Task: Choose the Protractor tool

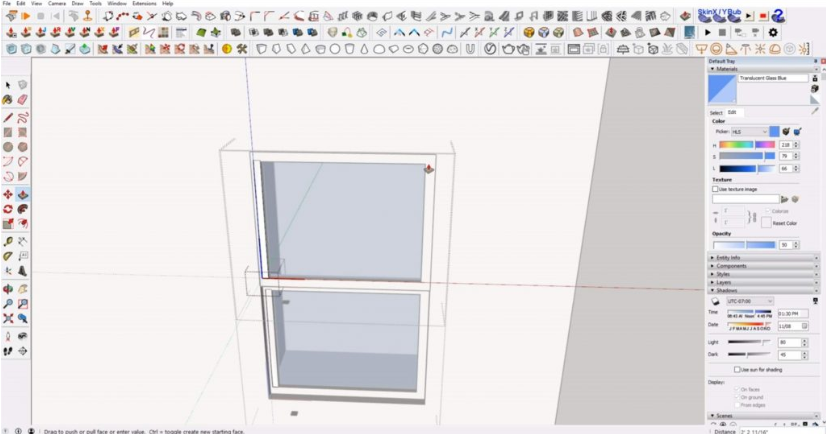Action: tap(8, 256)
